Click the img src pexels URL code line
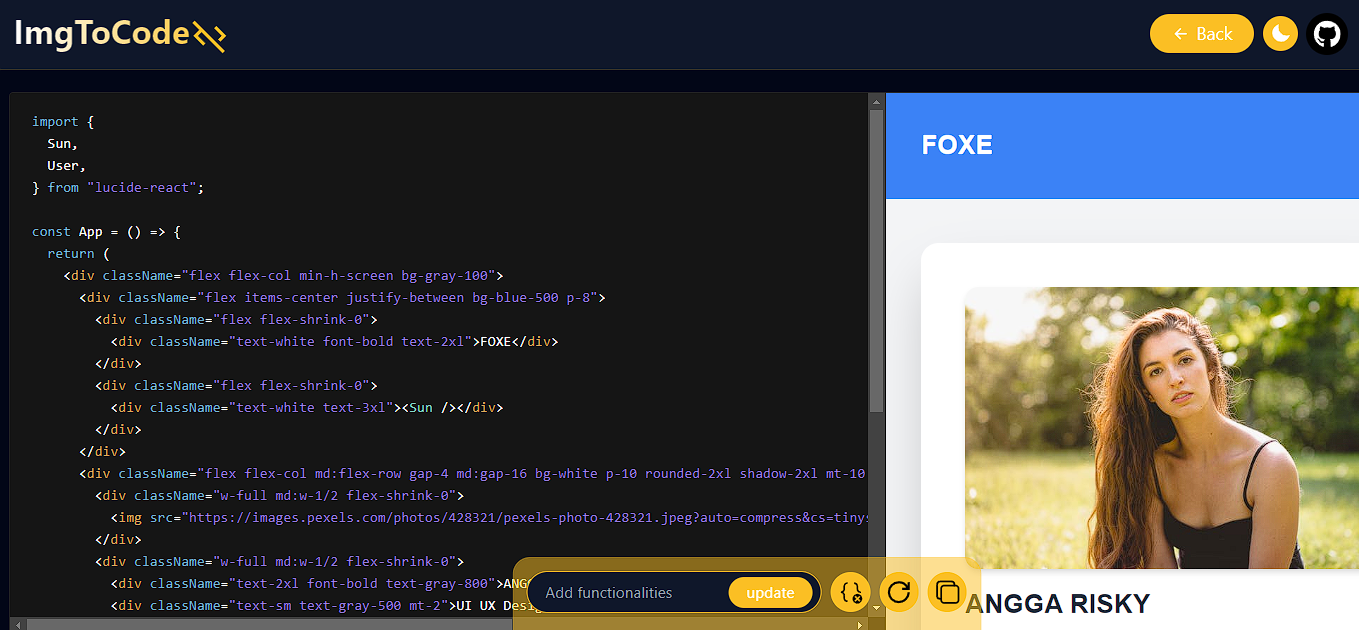This screenshot has width=1359, height=630. [488, 517]
